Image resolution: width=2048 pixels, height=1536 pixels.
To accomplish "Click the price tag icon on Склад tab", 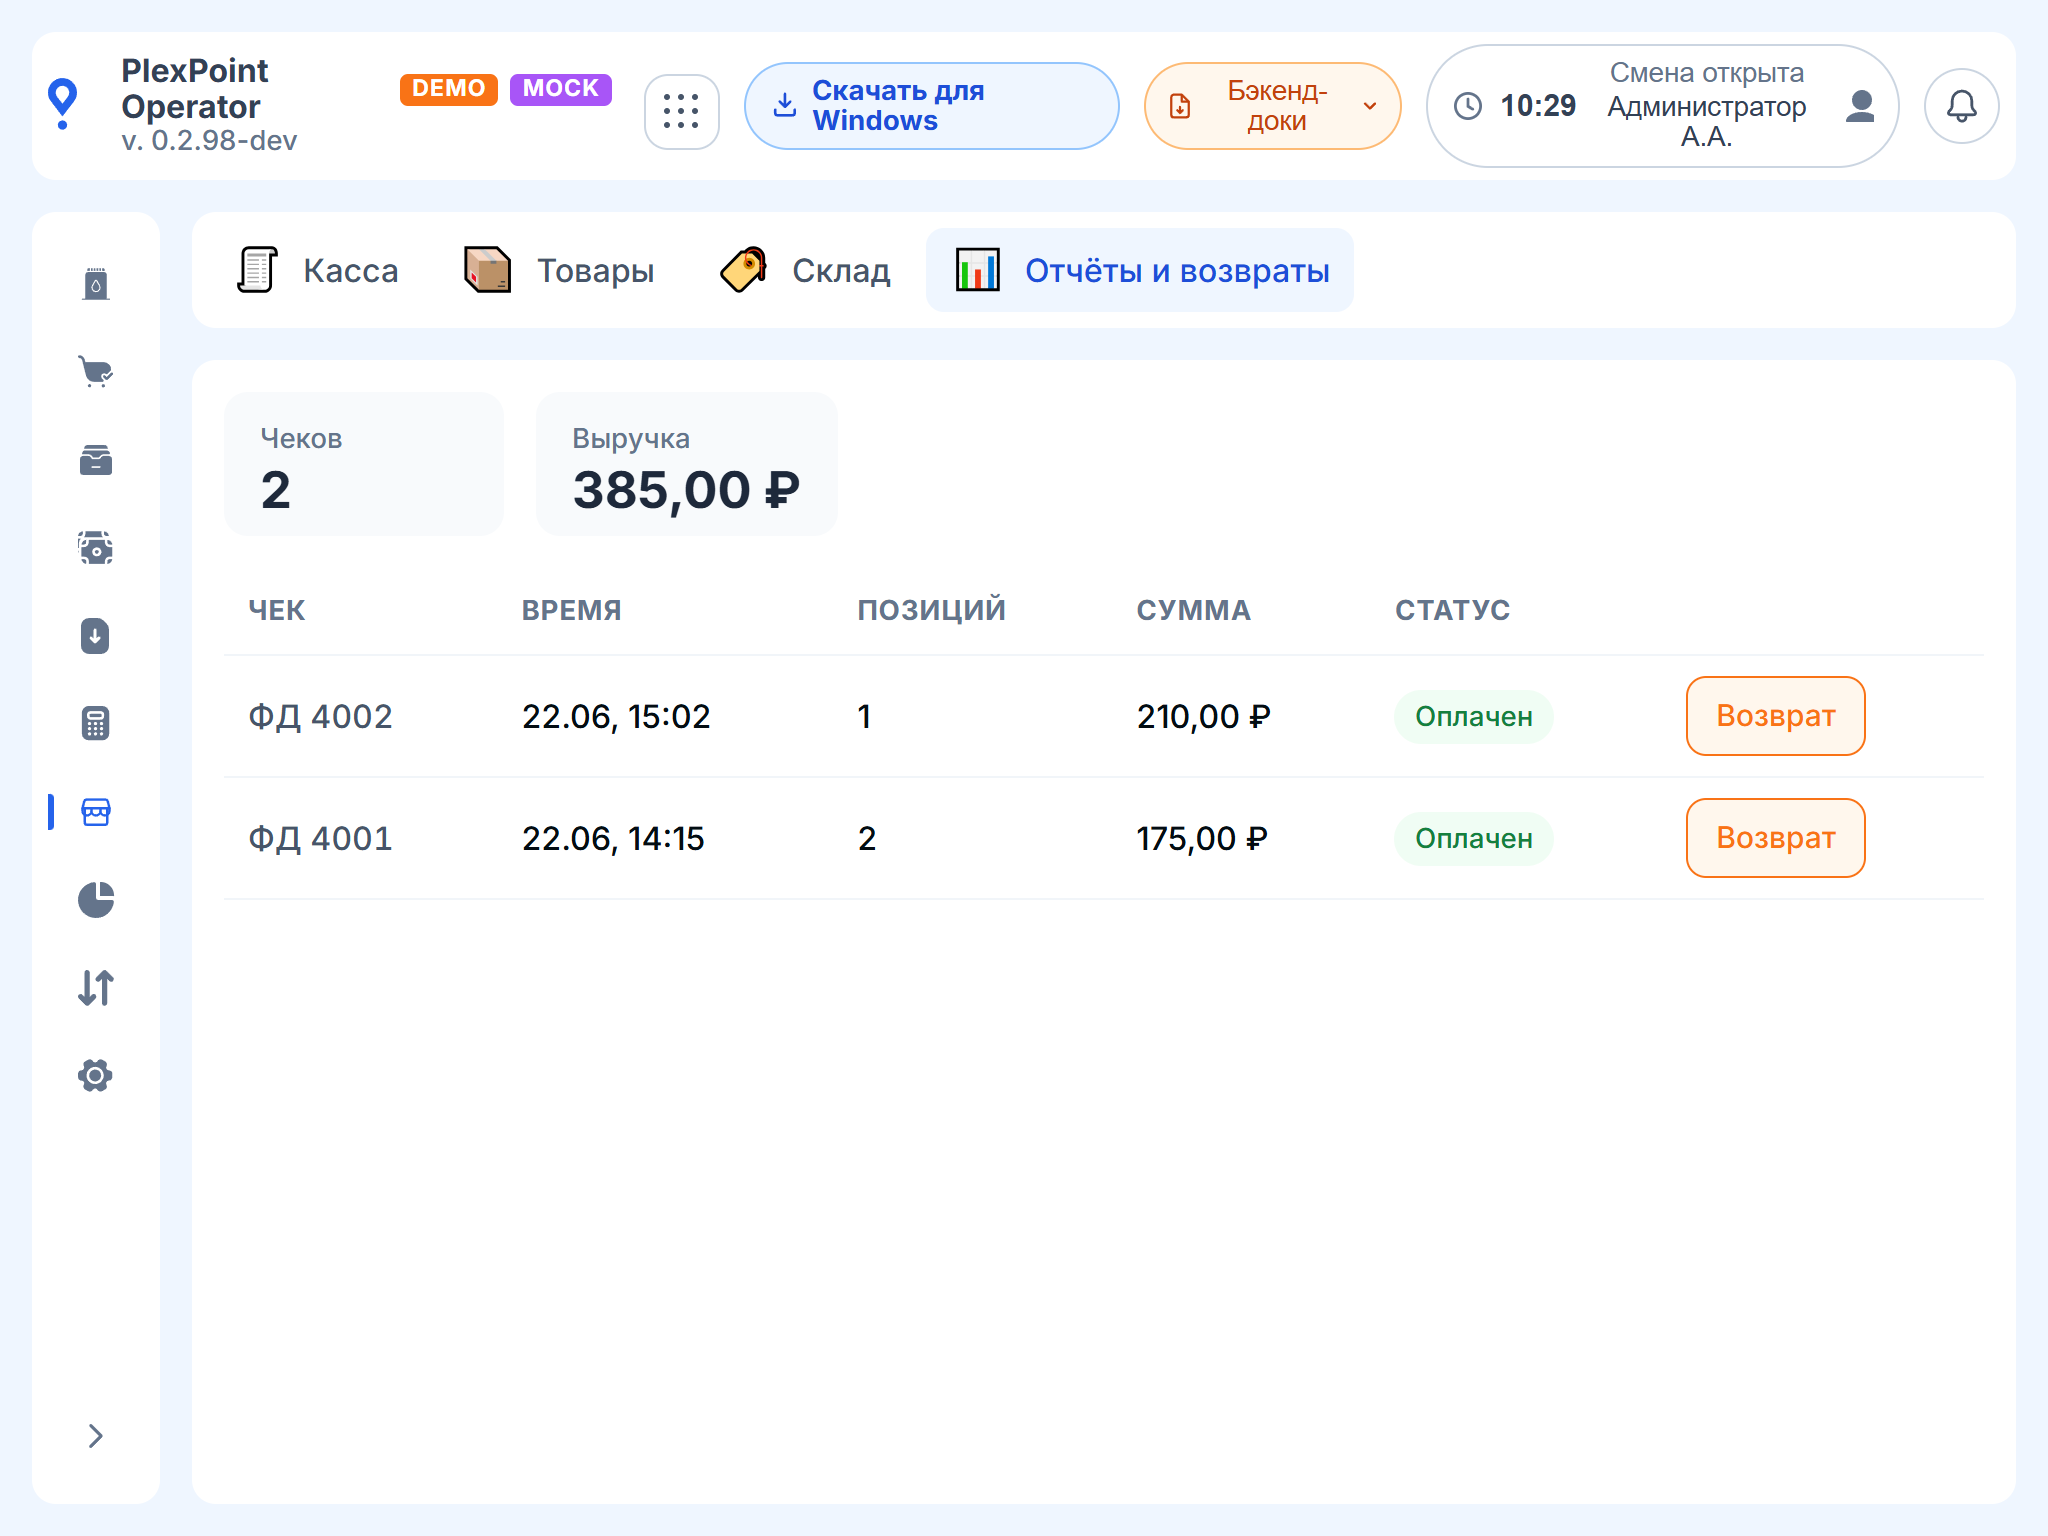I will pos(744,270).
